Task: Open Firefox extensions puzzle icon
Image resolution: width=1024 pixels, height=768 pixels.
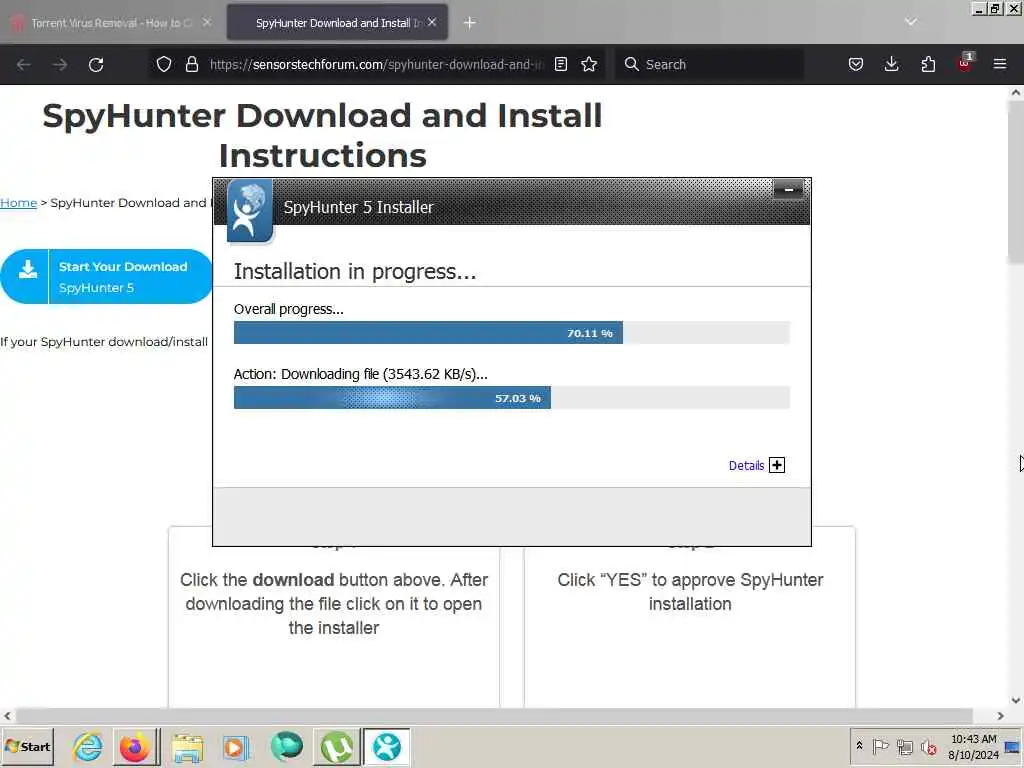Action: 928,64
